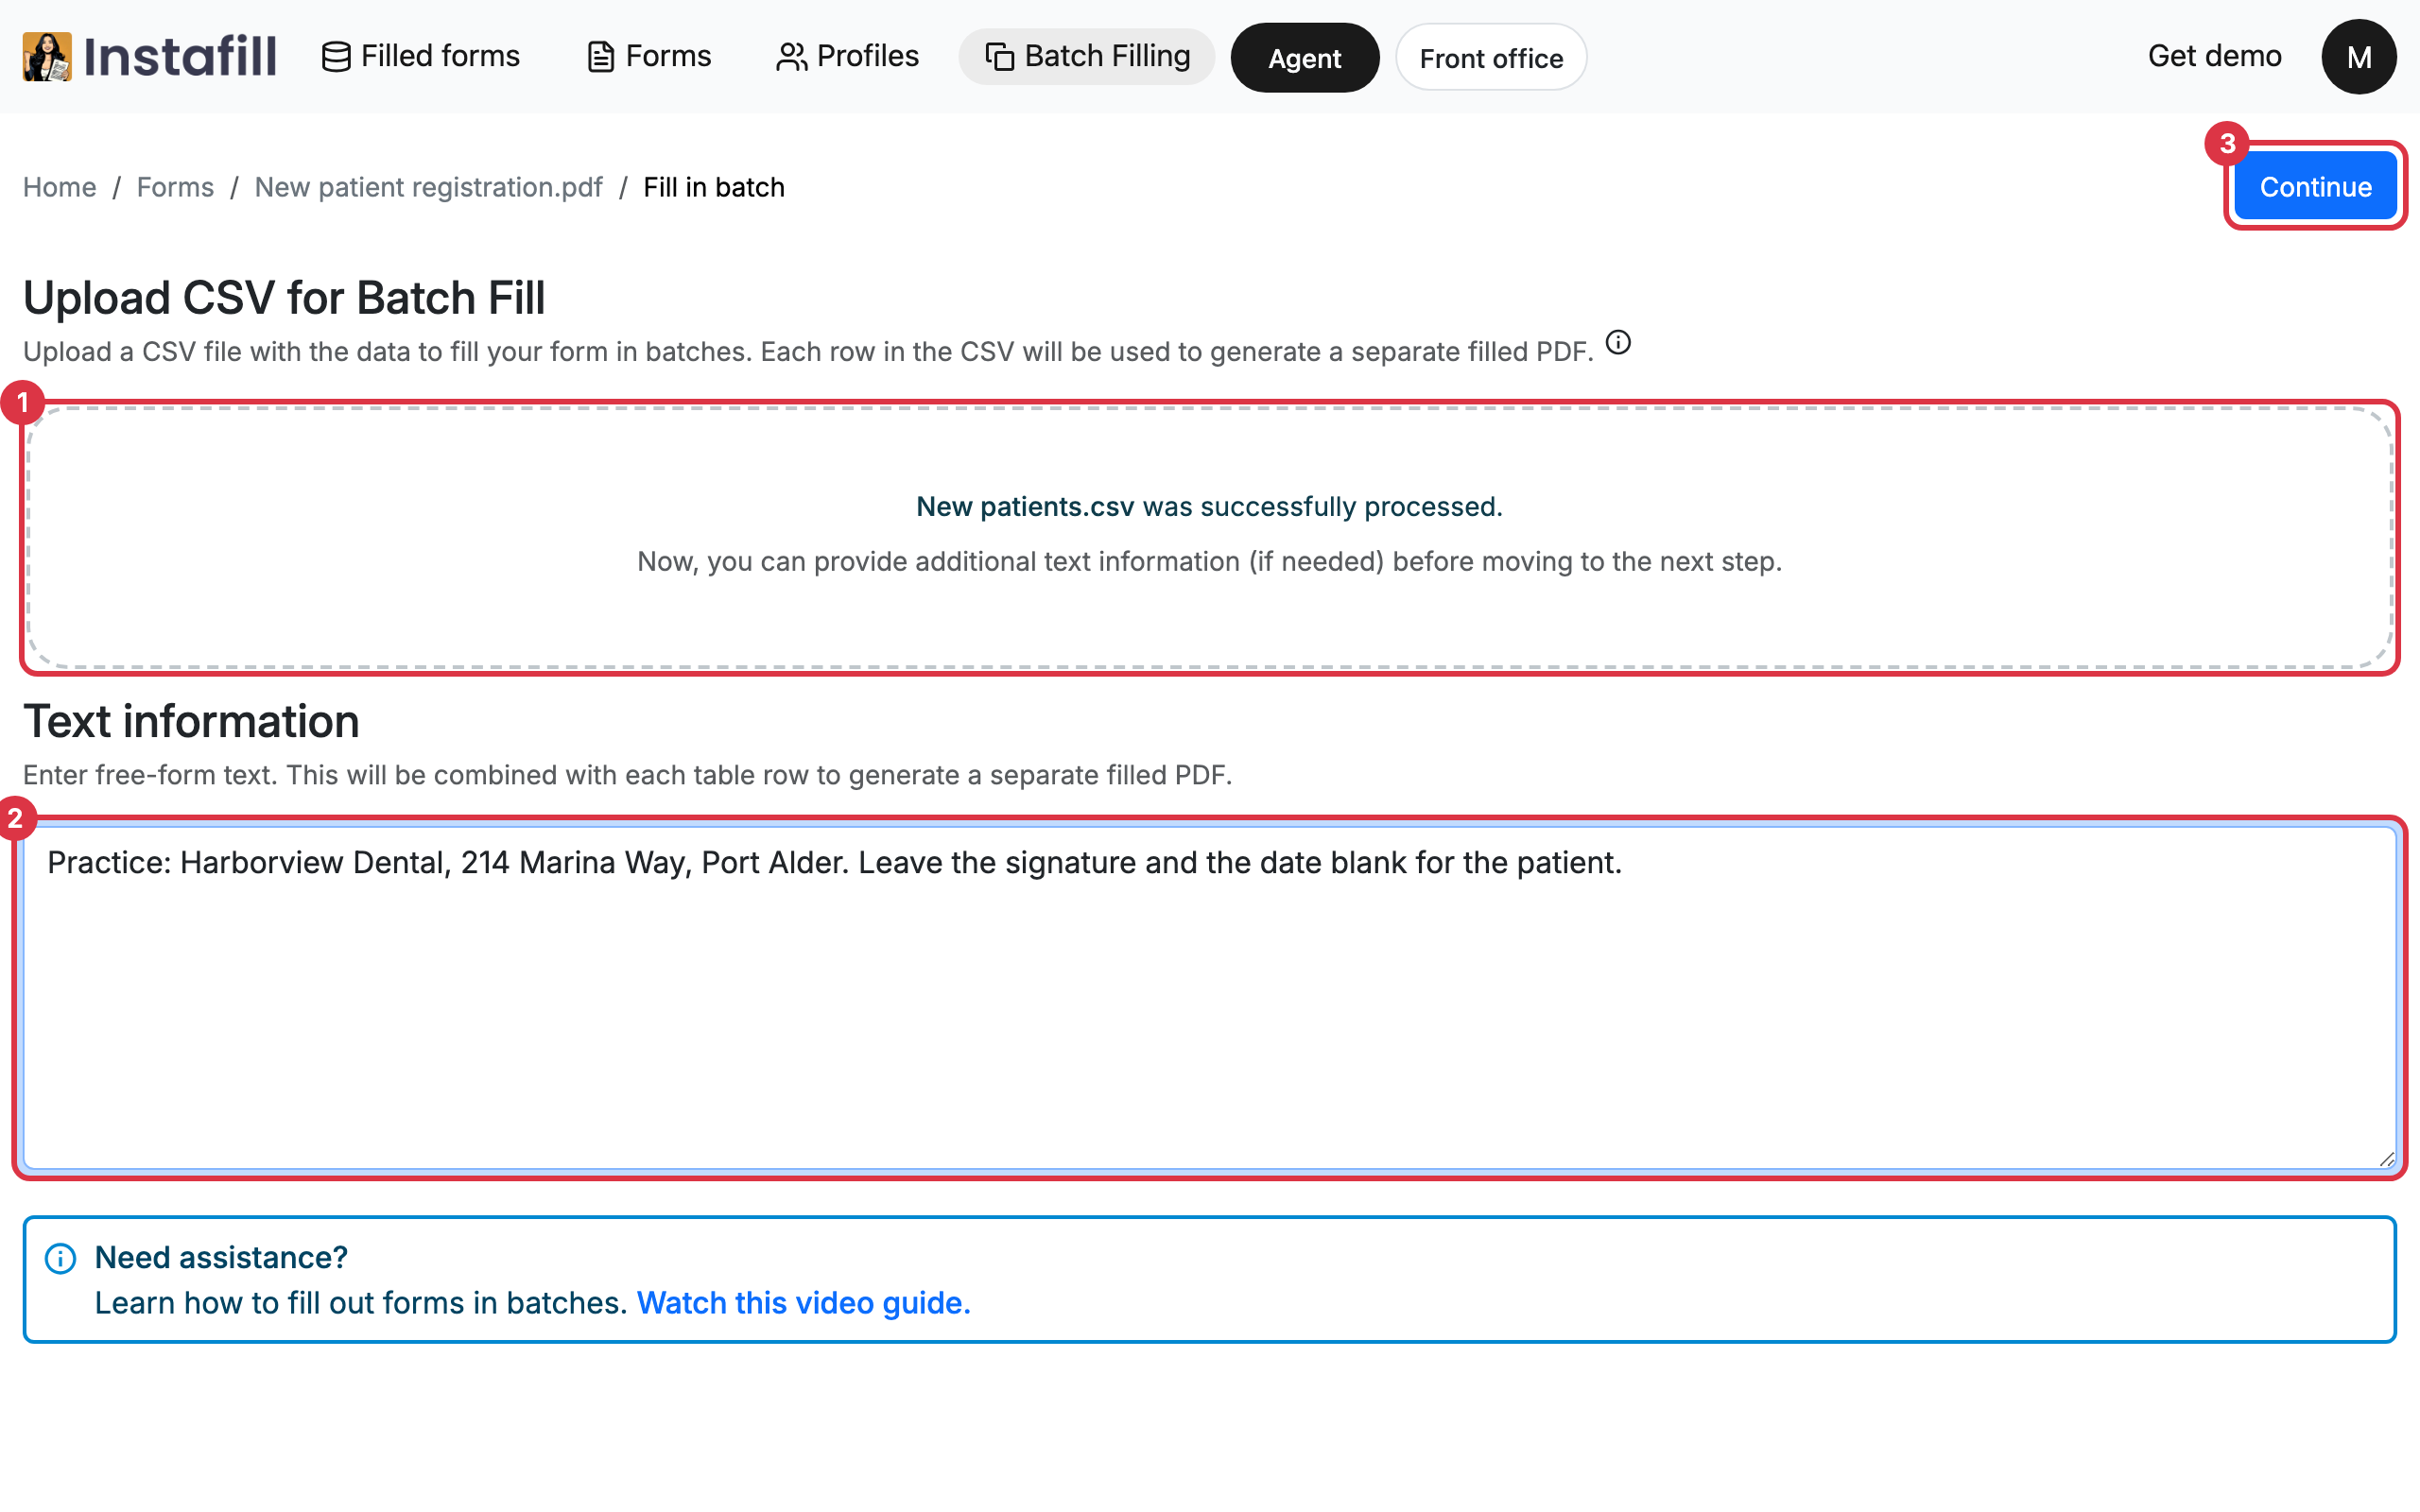
Task: Go to Home breadcrumb
Action: [x=59, y=187]
